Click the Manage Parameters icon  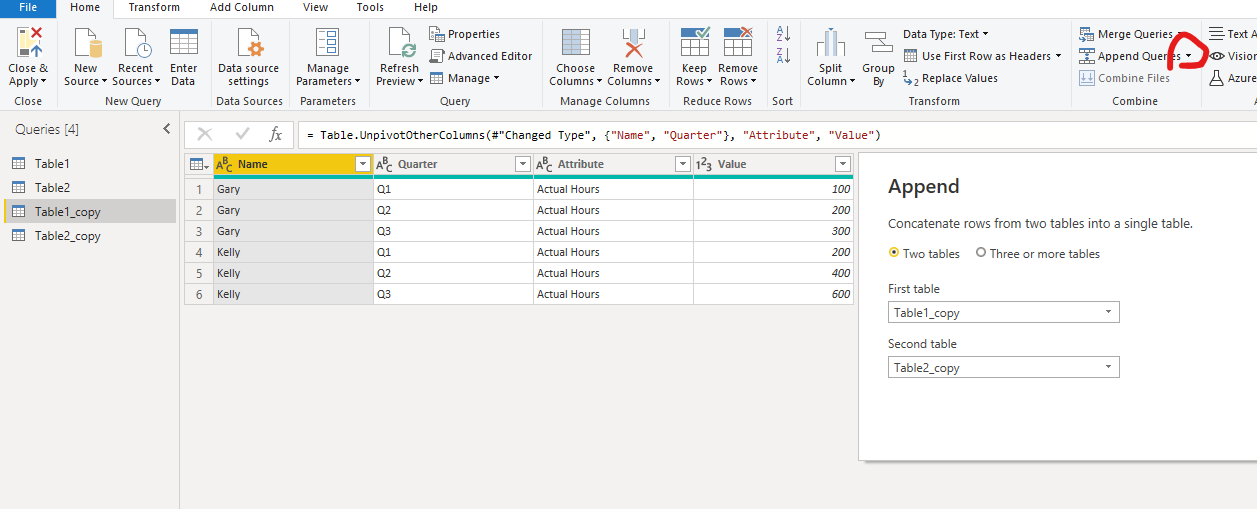[327, 43]
